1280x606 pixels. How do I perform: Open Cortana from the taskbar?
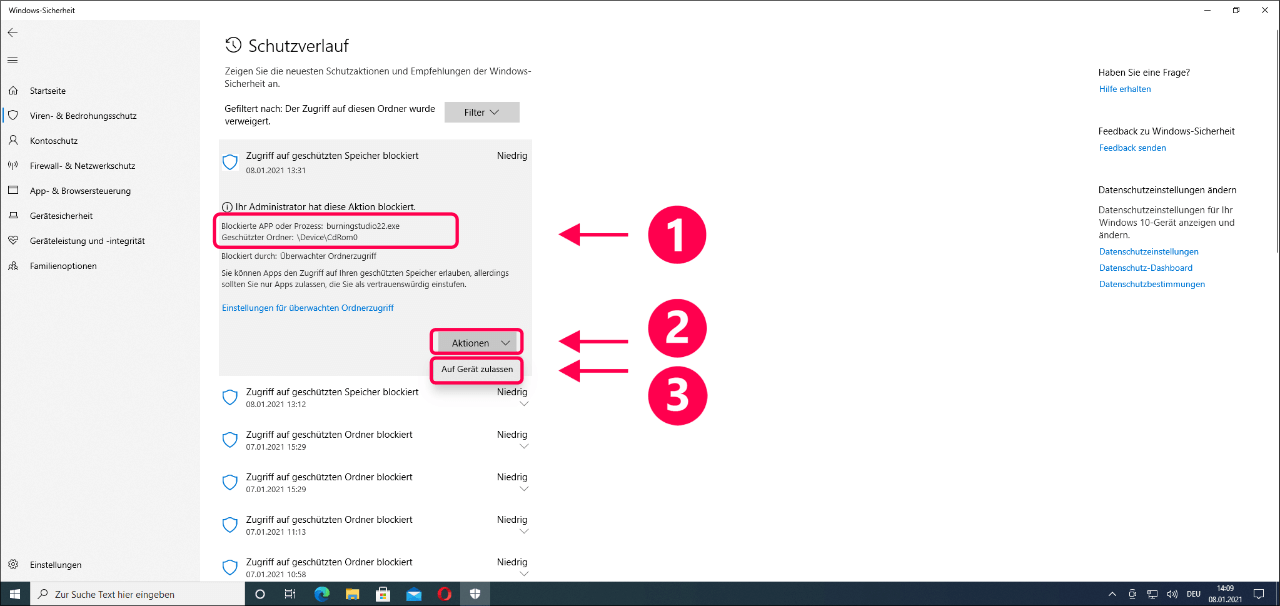[x=260, y=594]
